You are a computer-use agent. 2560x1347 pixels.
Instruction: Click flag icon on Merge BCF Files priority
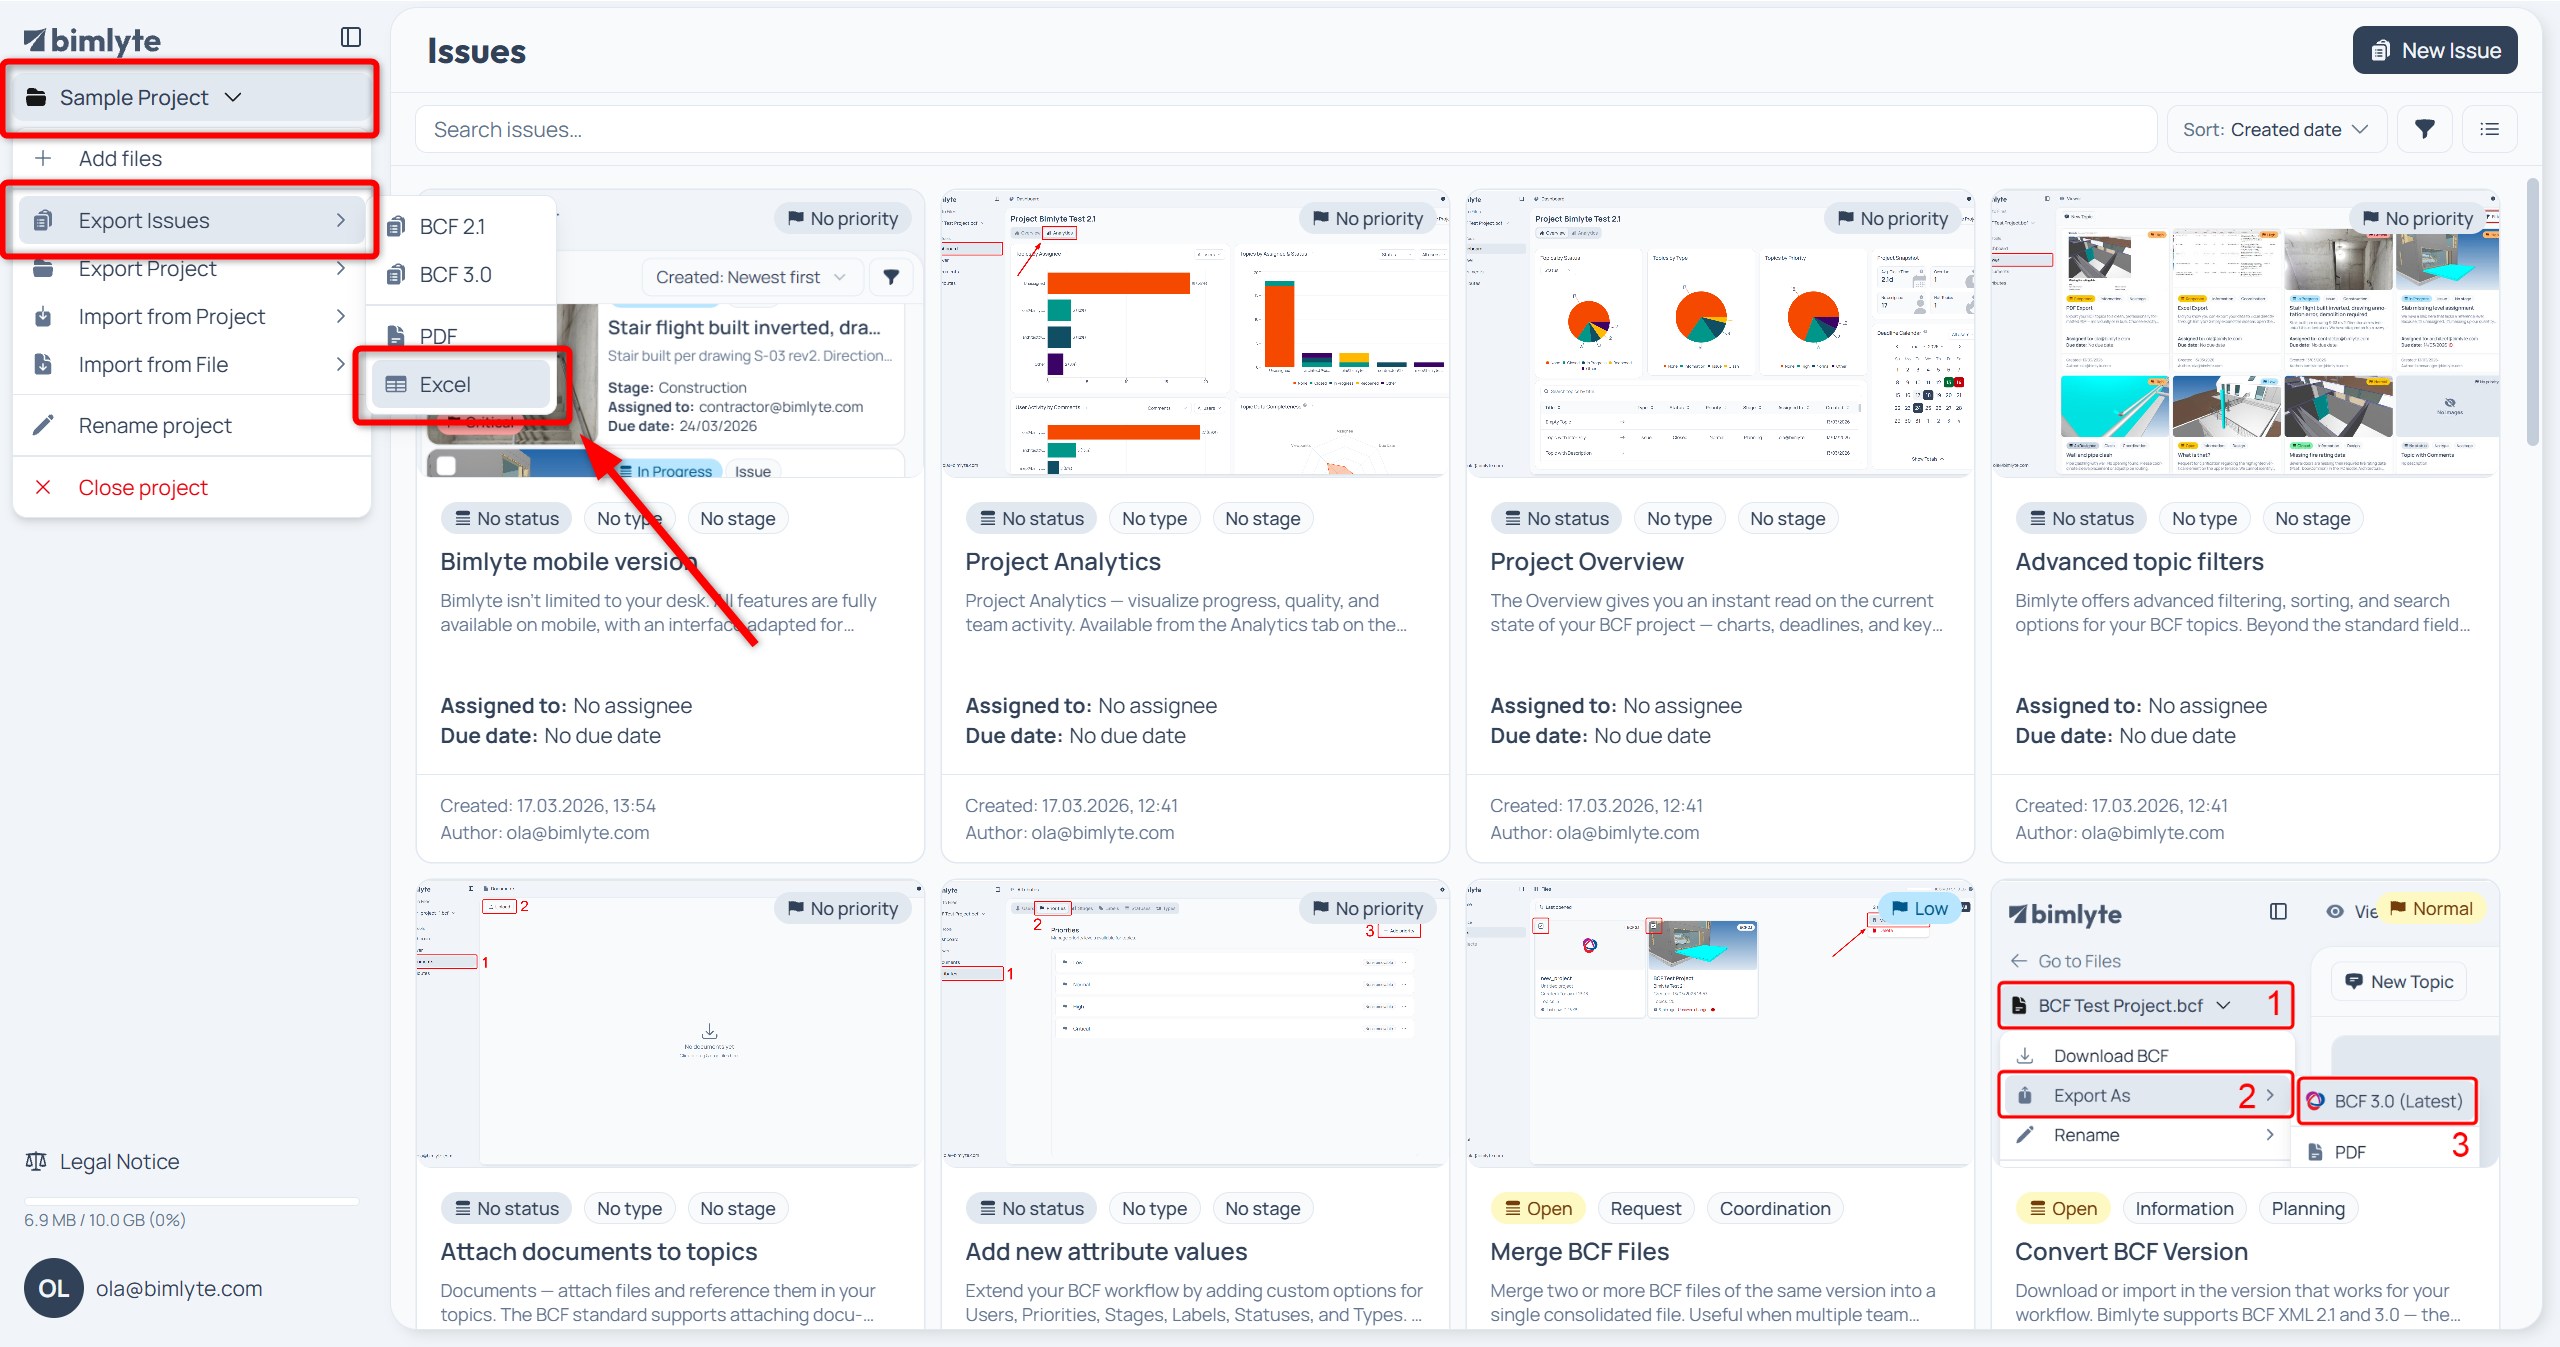1899,908
